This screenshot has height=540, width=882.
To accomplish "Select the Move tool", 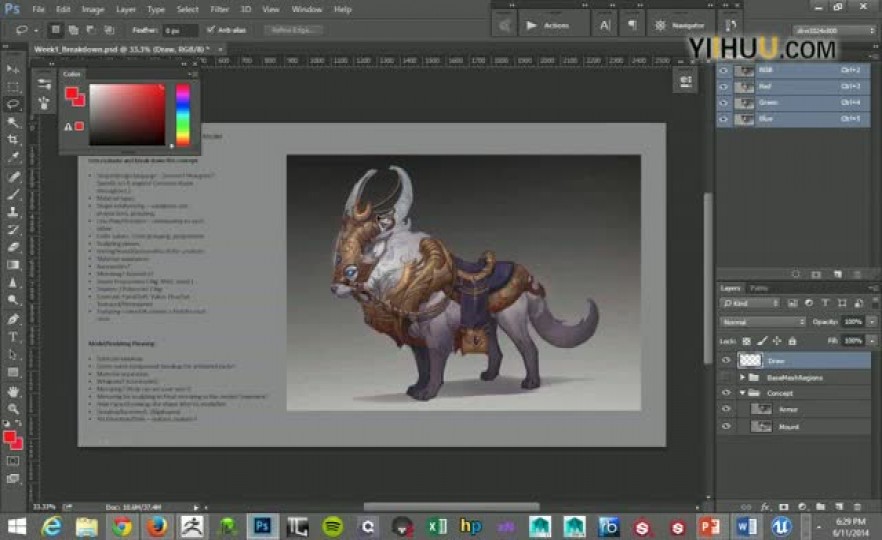I will click(x=12, y=69).
